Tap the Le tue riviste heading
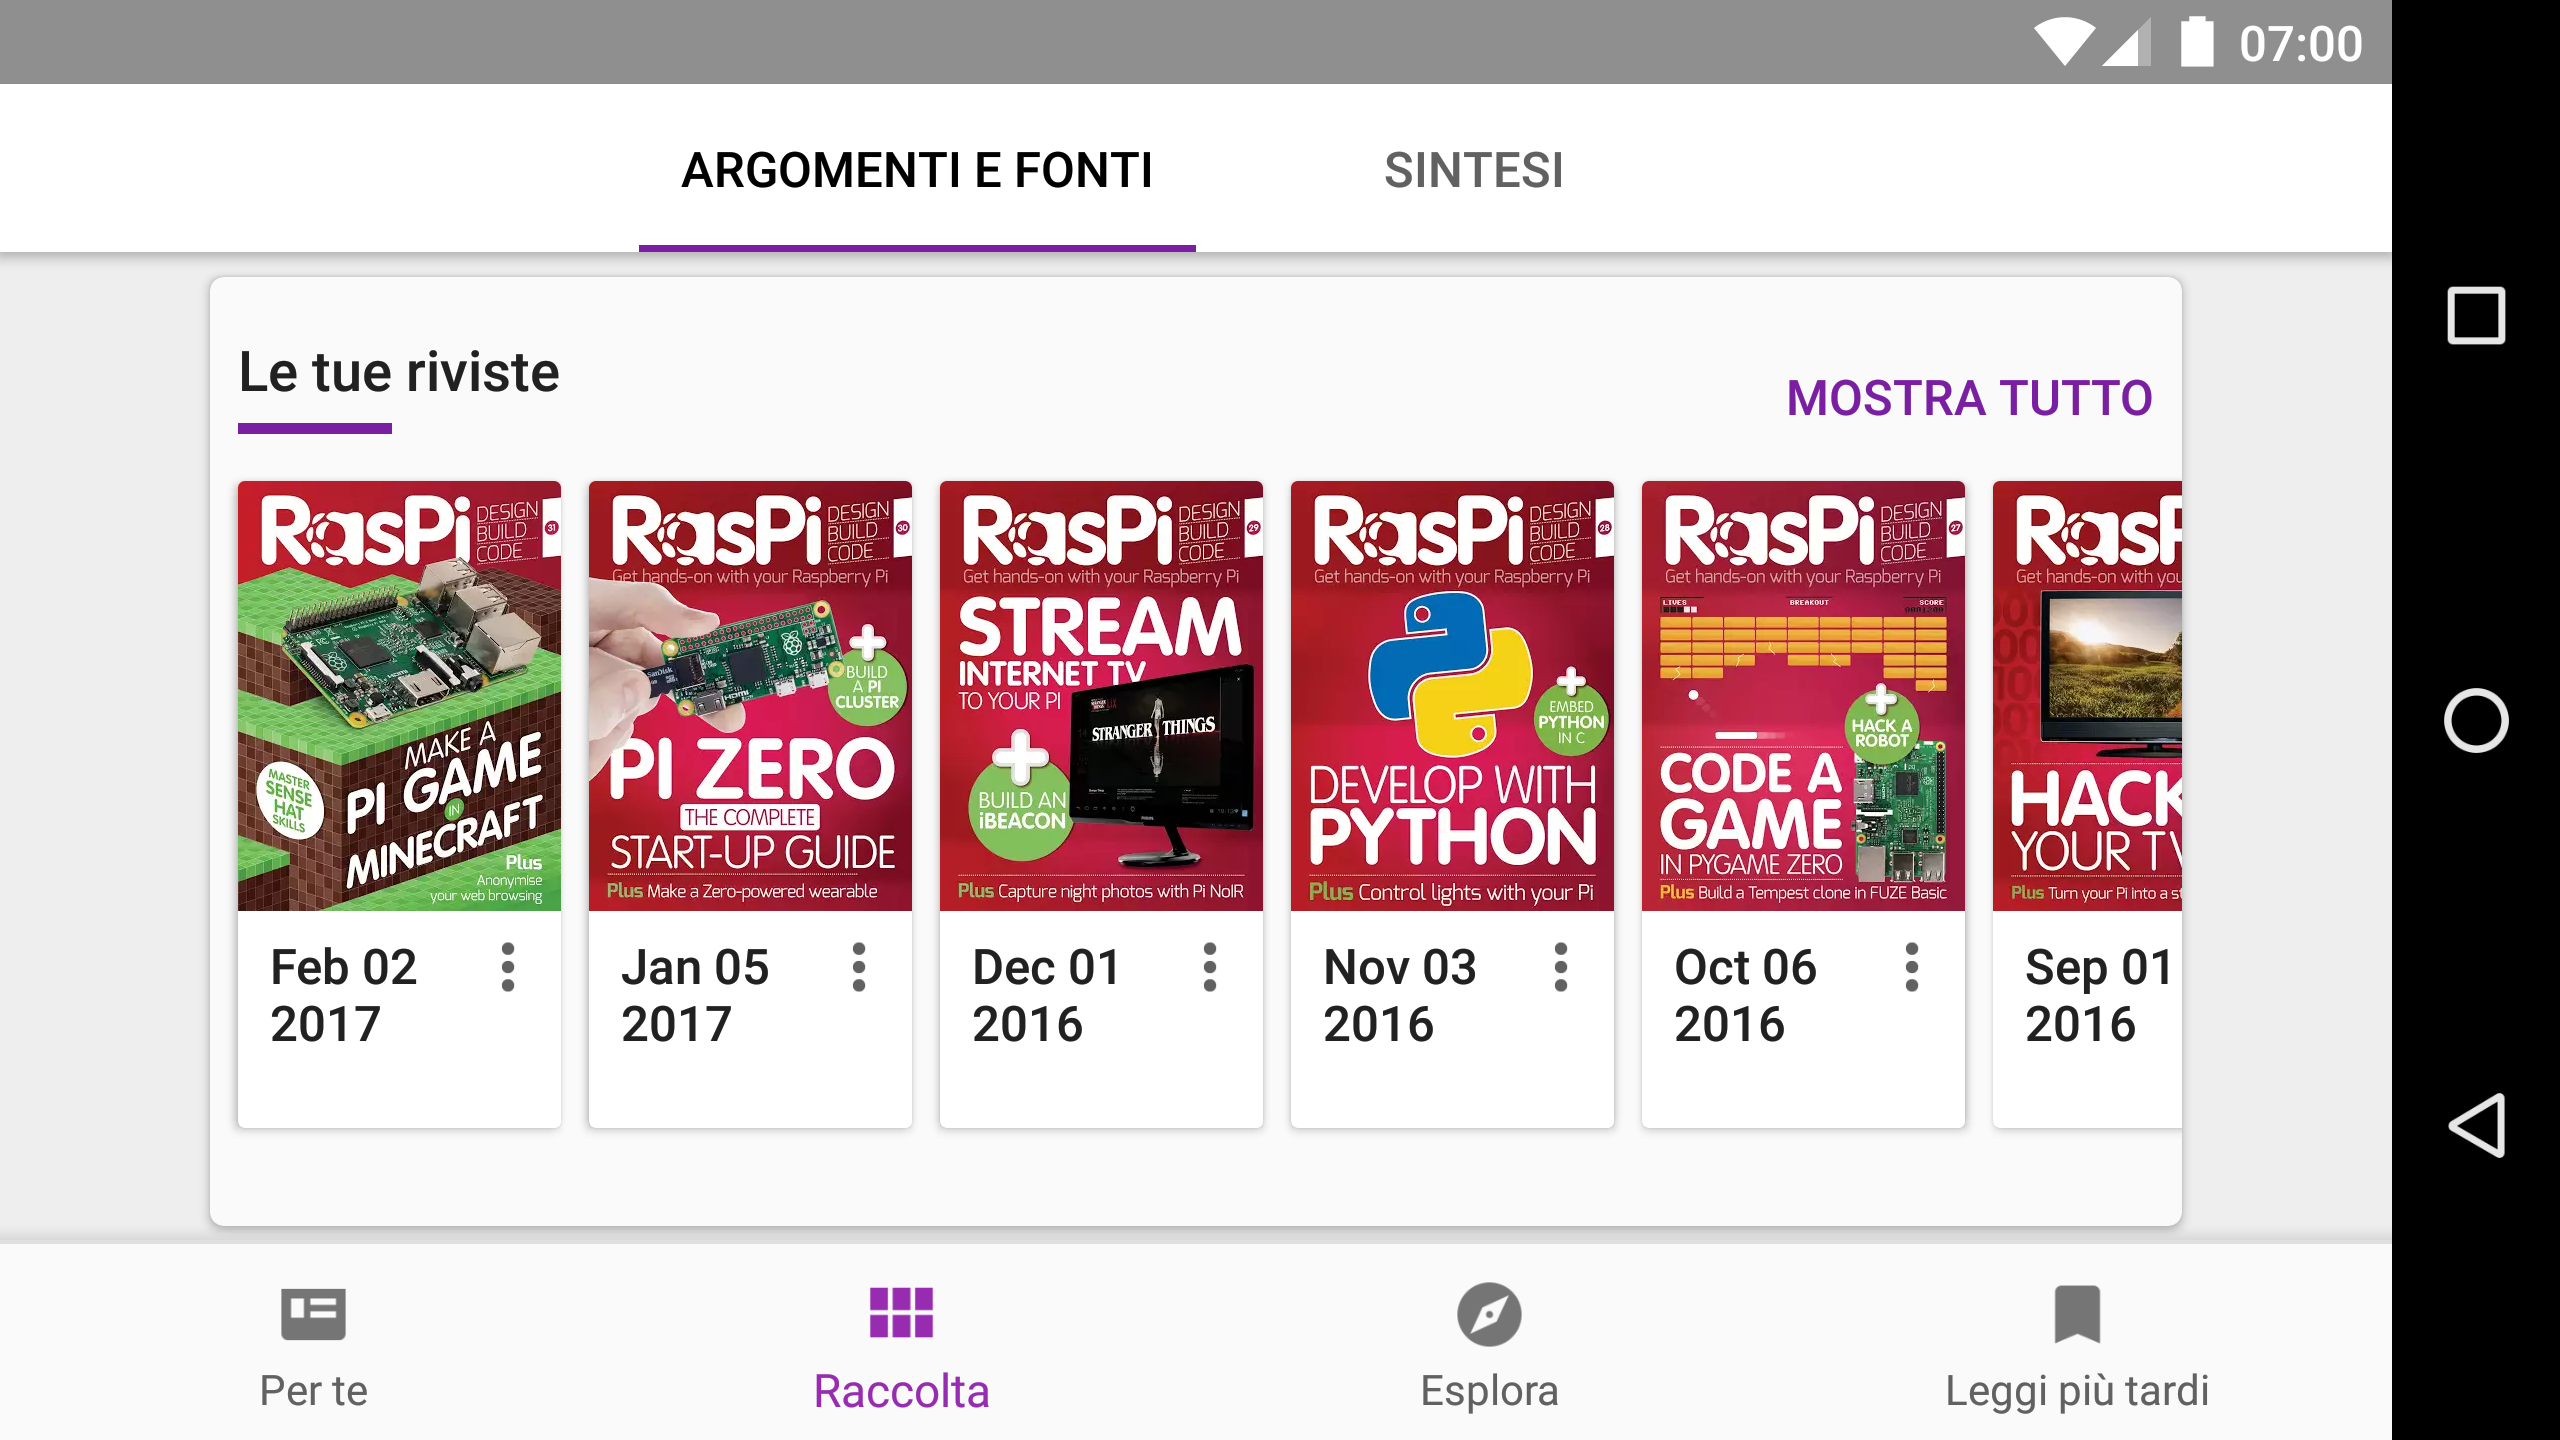This screenshot has height=1440, width=2560. click(399, 372)
